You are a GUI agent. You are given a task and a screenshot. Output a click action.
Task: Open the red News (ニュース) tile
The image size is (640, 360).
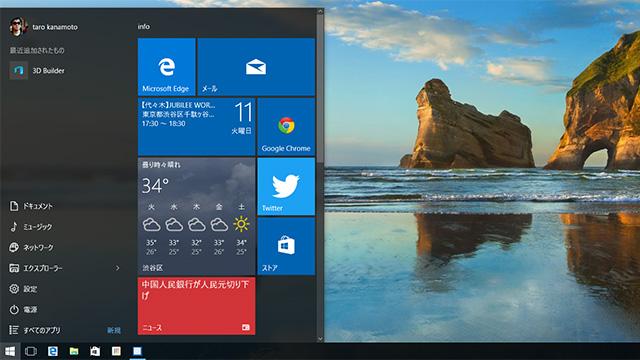[197, 306]
